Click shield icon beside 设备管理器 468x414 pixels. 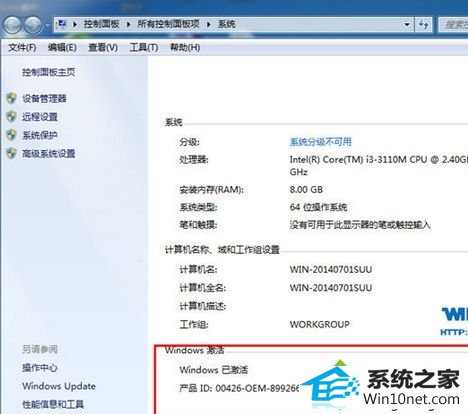pyautogui.click(x=12, y=98)
